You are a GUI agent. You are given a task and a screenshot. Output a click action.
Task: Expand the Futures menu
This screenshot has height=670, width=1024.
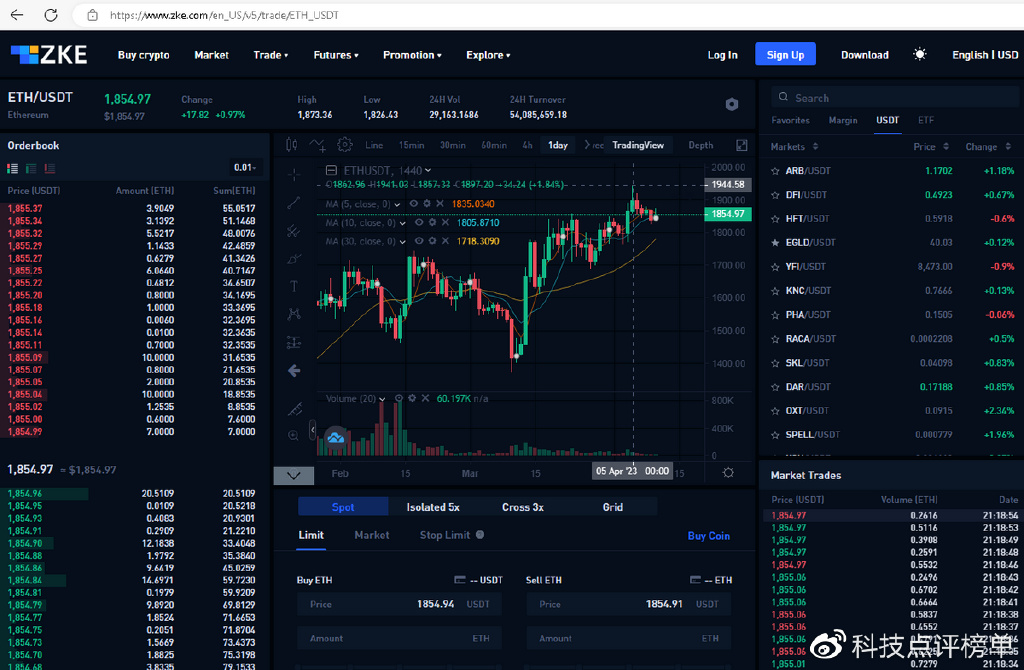335,55
